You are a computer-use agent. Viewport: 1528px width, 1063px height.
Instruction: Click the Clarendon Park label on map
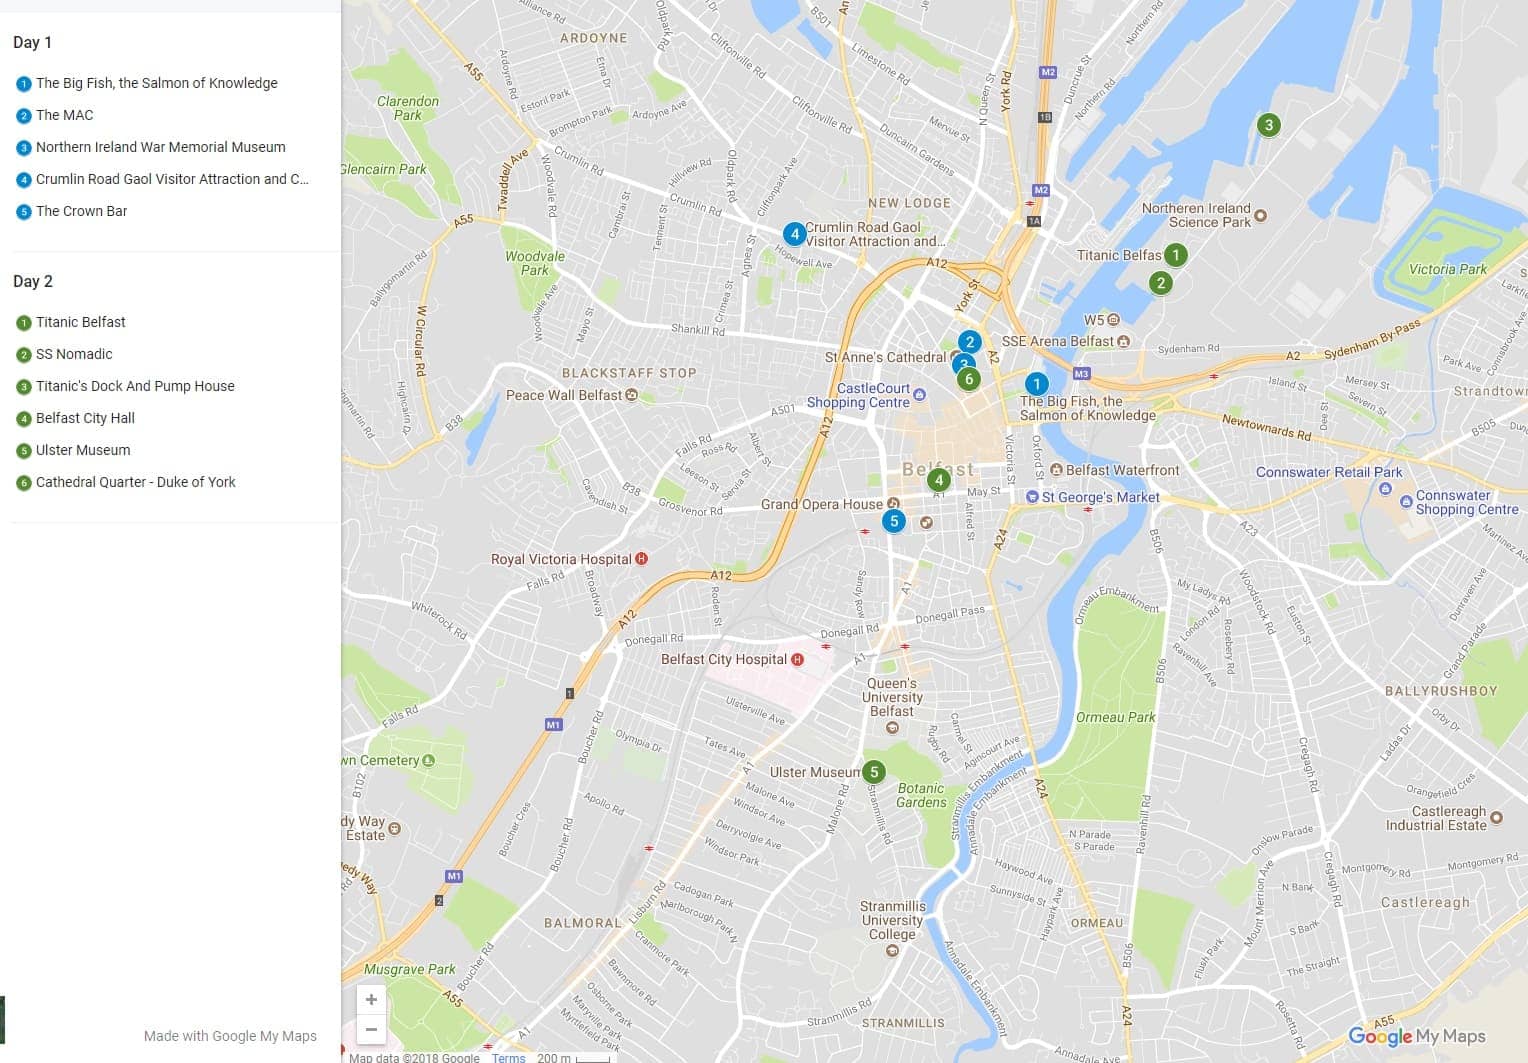click(x=408, y=108)
